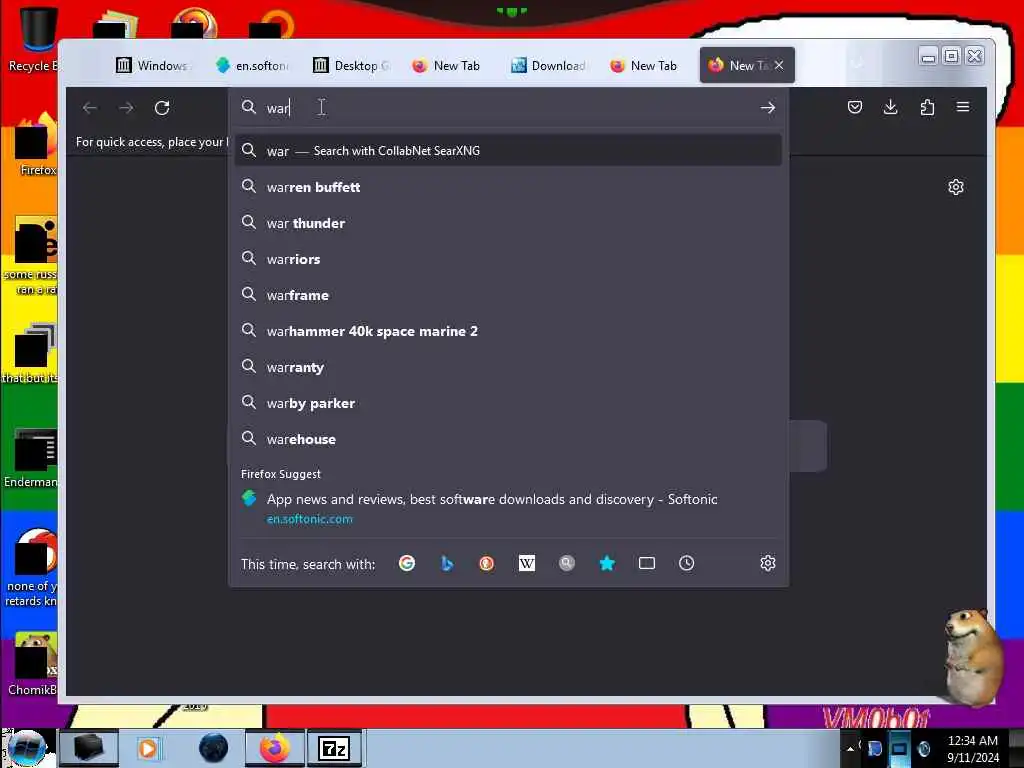Click the Firefox forward arrow
The height and width of the screenshot is (768, 1024).
pyautogui.click(x=126, y=108)
